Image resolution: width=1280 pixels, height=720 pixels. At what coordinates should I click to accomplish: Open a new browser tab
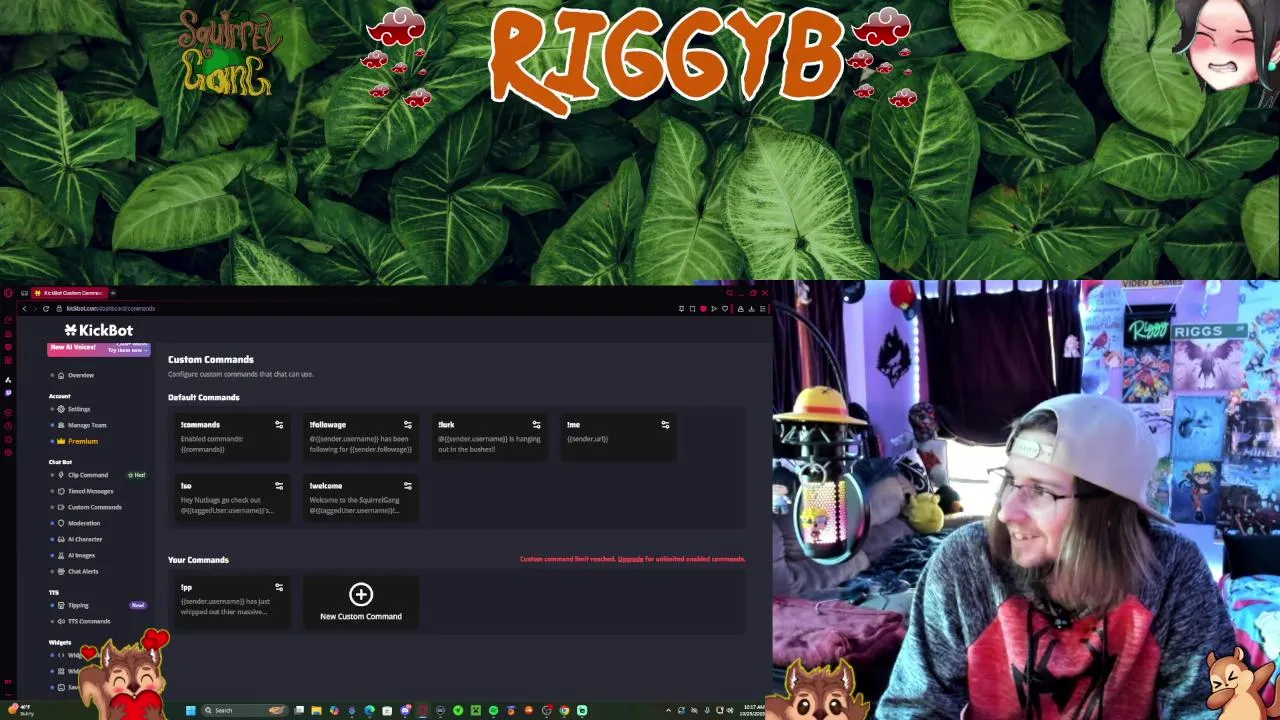[113, 293]
